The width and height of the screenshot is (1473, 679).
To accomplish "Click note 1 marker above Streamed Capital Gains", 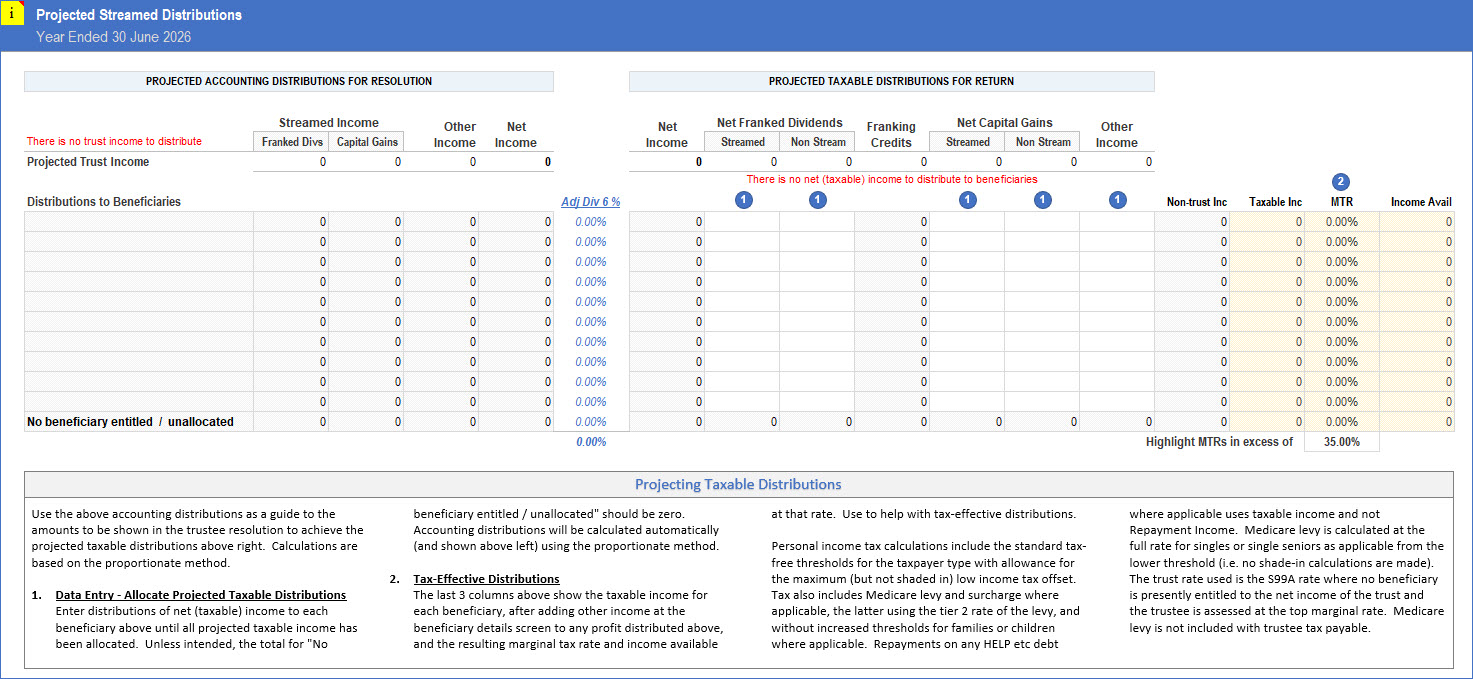I will point(967,200).
